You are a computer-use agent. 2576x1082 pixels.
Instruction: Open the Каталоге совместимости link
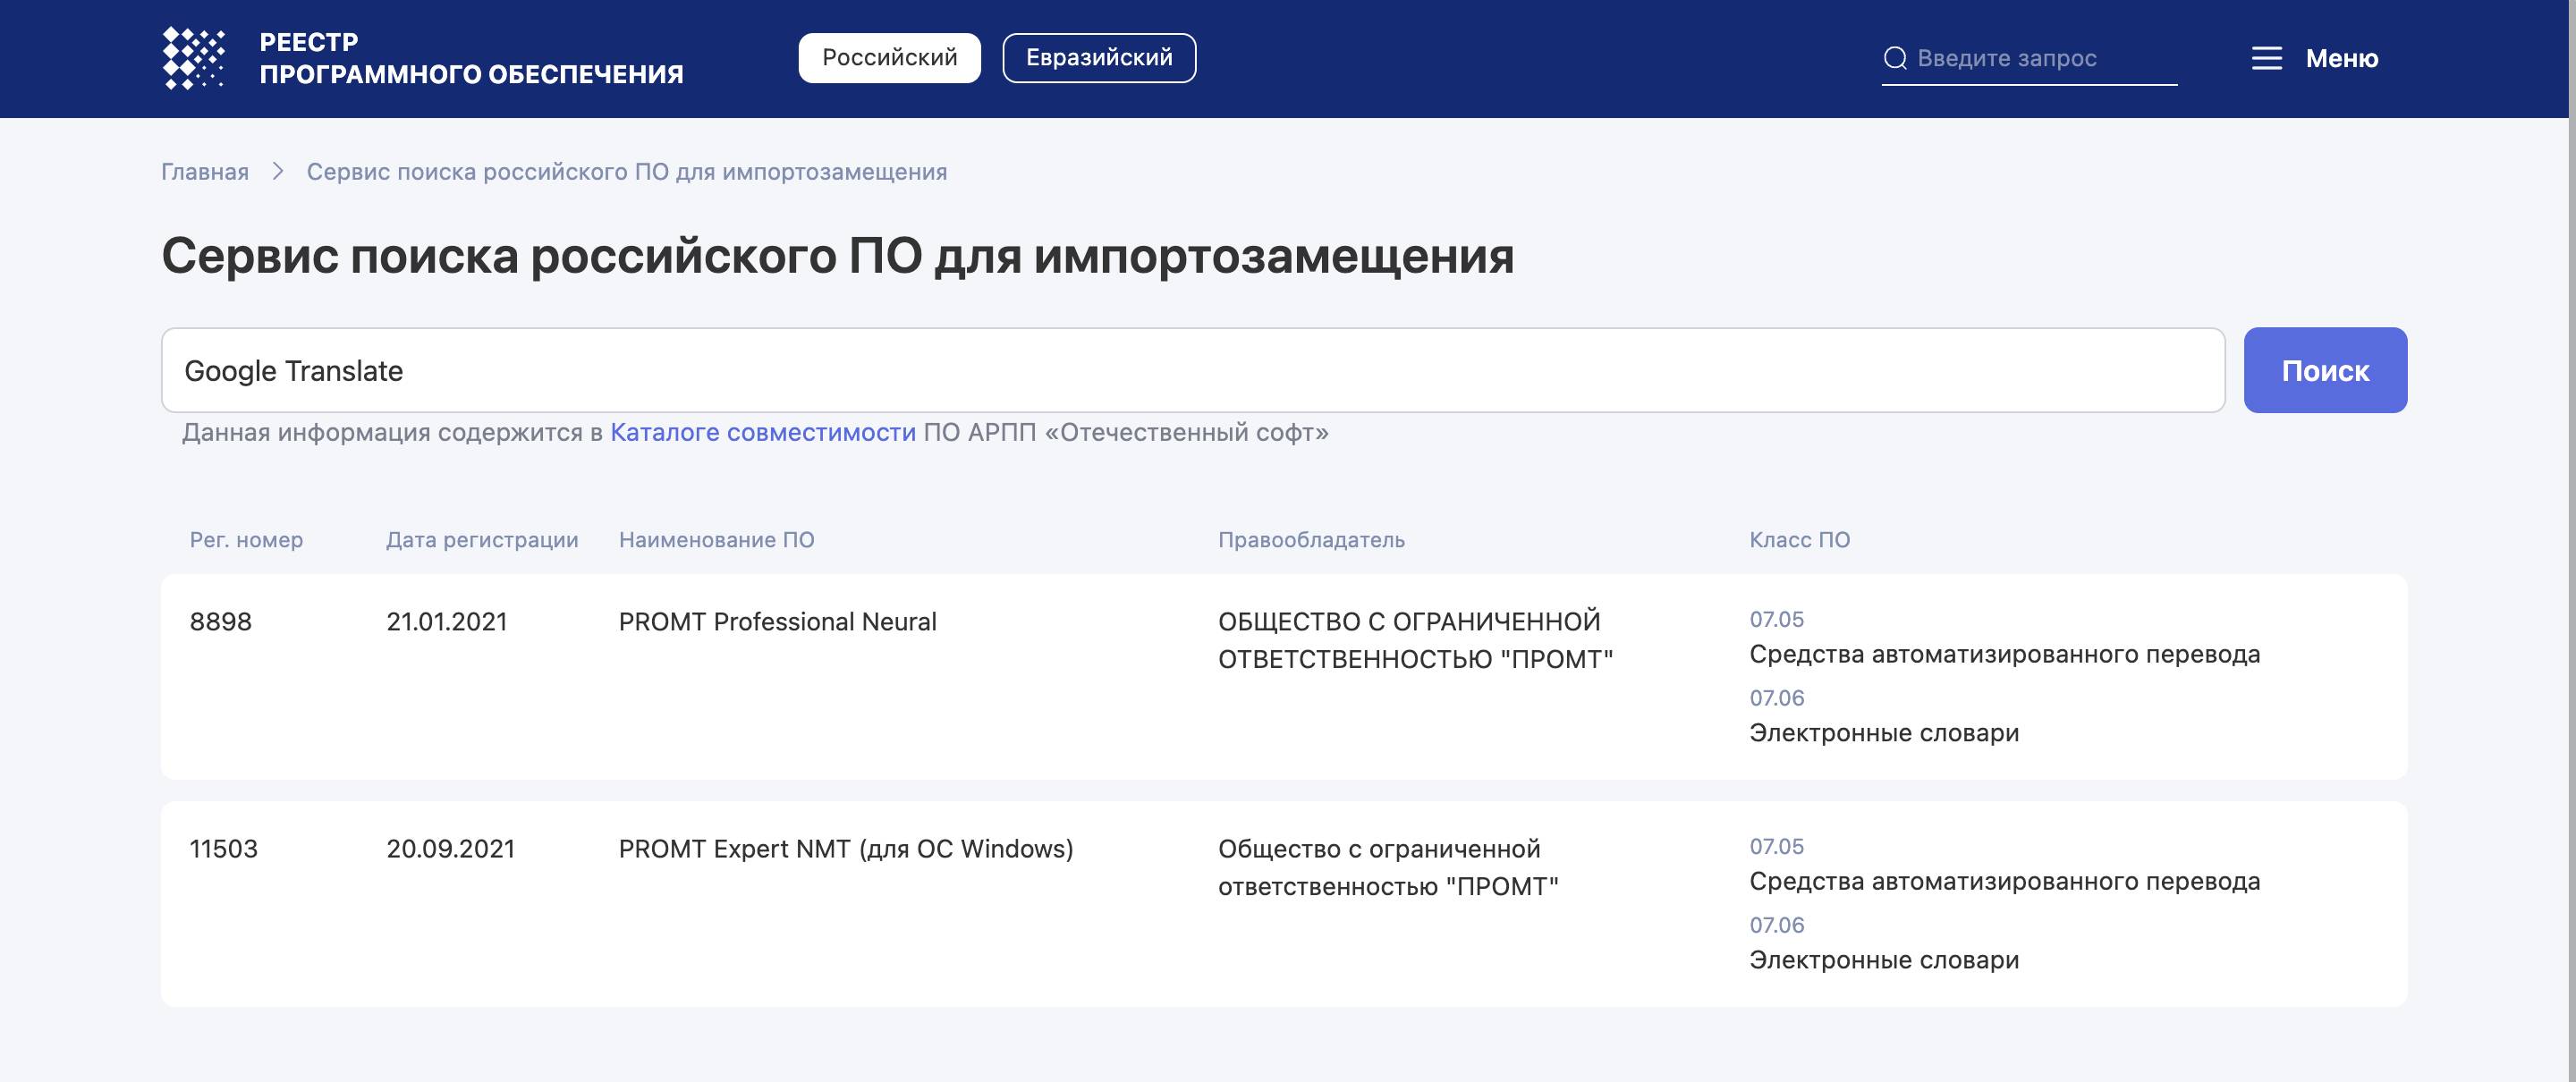[x=763, y=432]
